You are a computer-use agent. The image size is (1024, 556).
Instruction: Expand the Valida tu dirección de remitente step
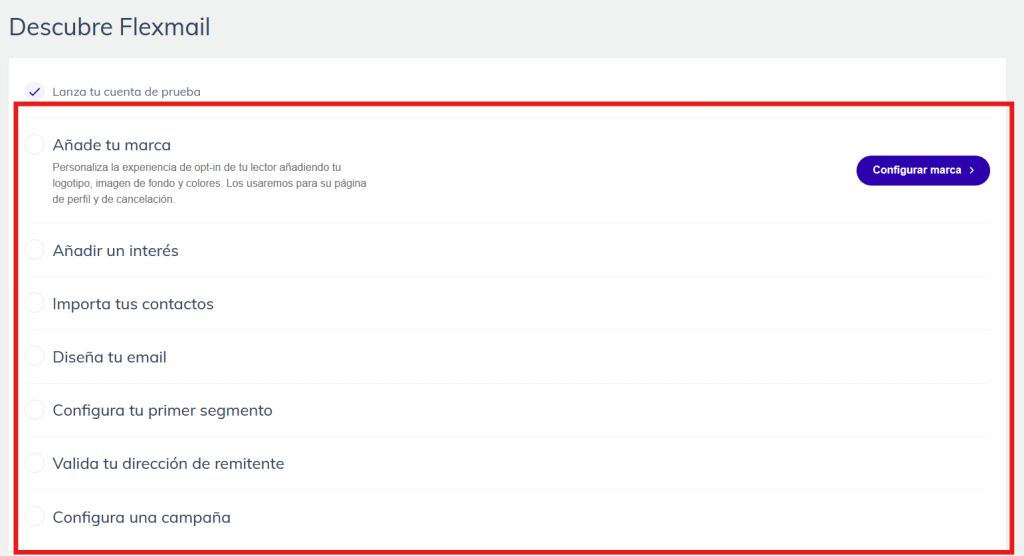click(168, 463)
